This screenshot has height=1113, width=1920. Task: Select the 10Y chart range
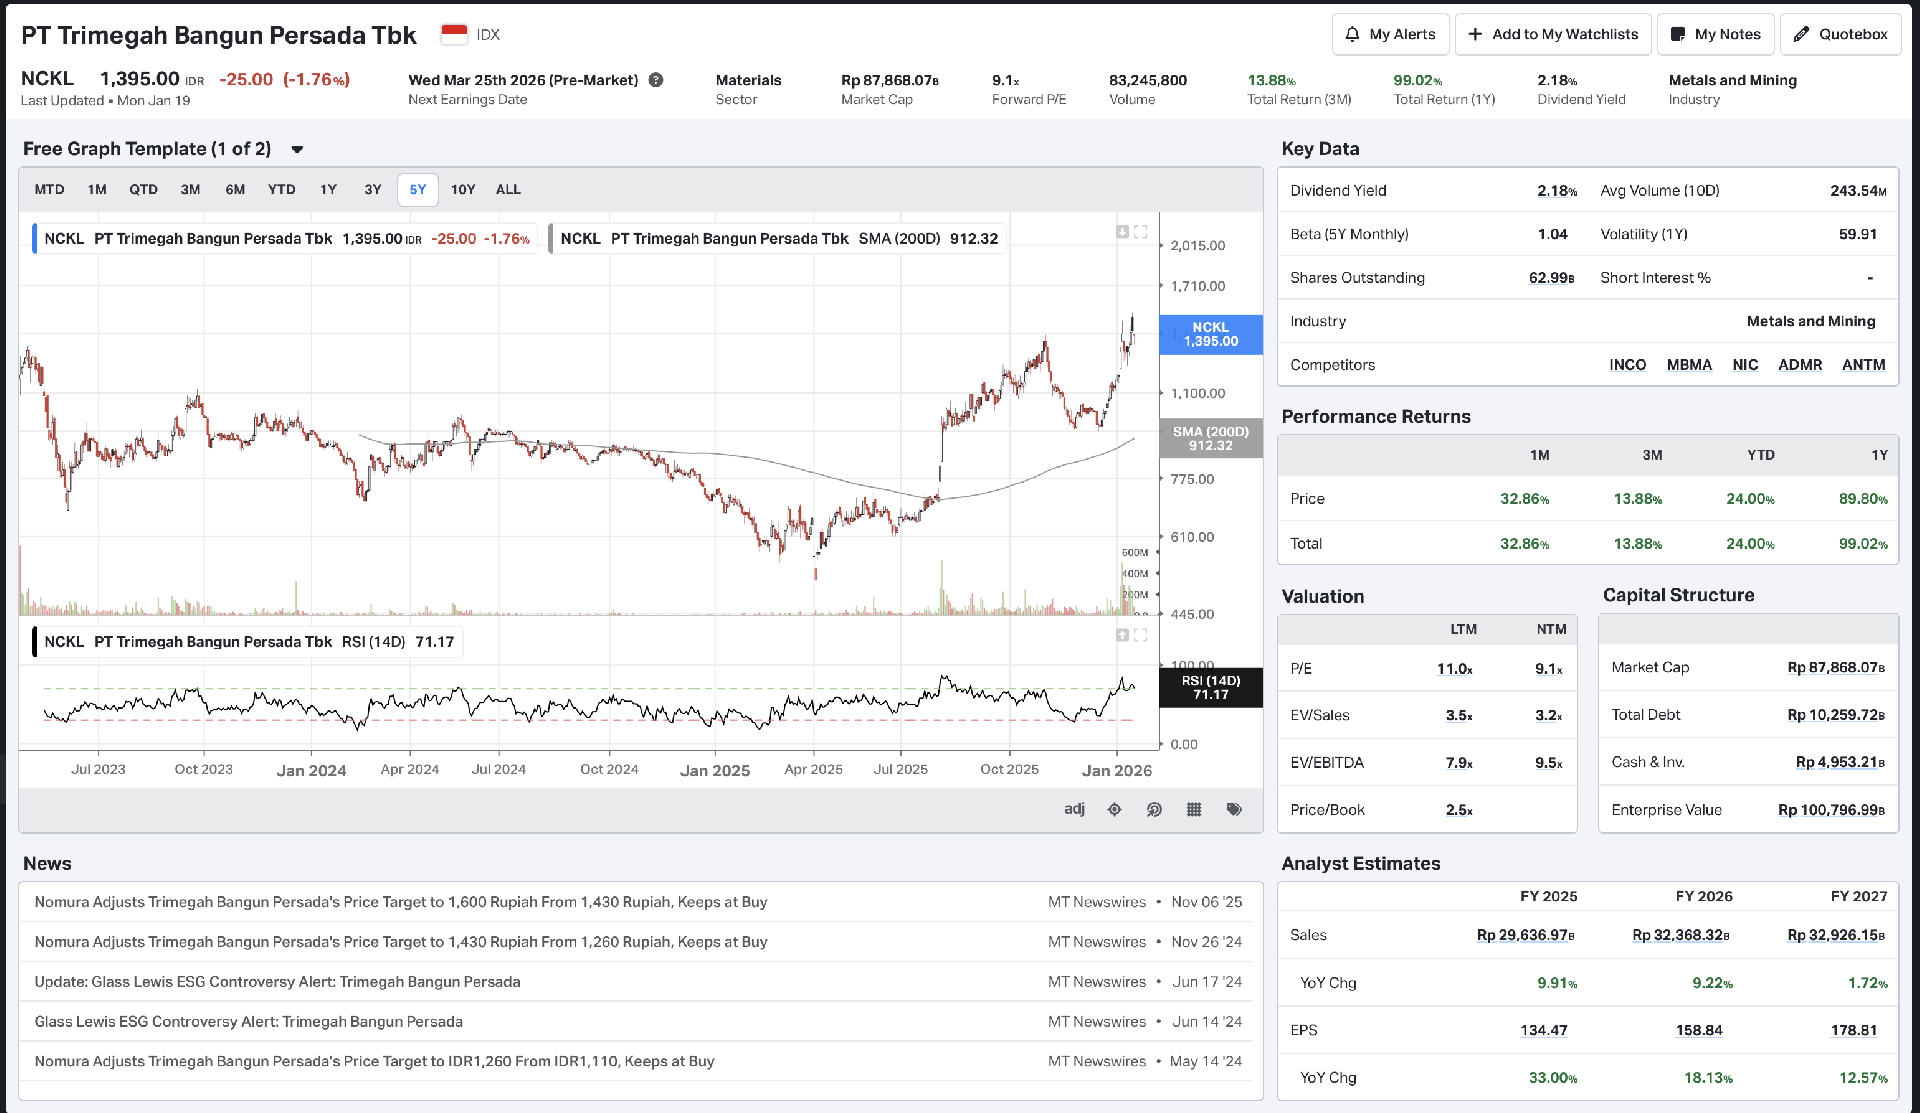(x=462, y=190)
